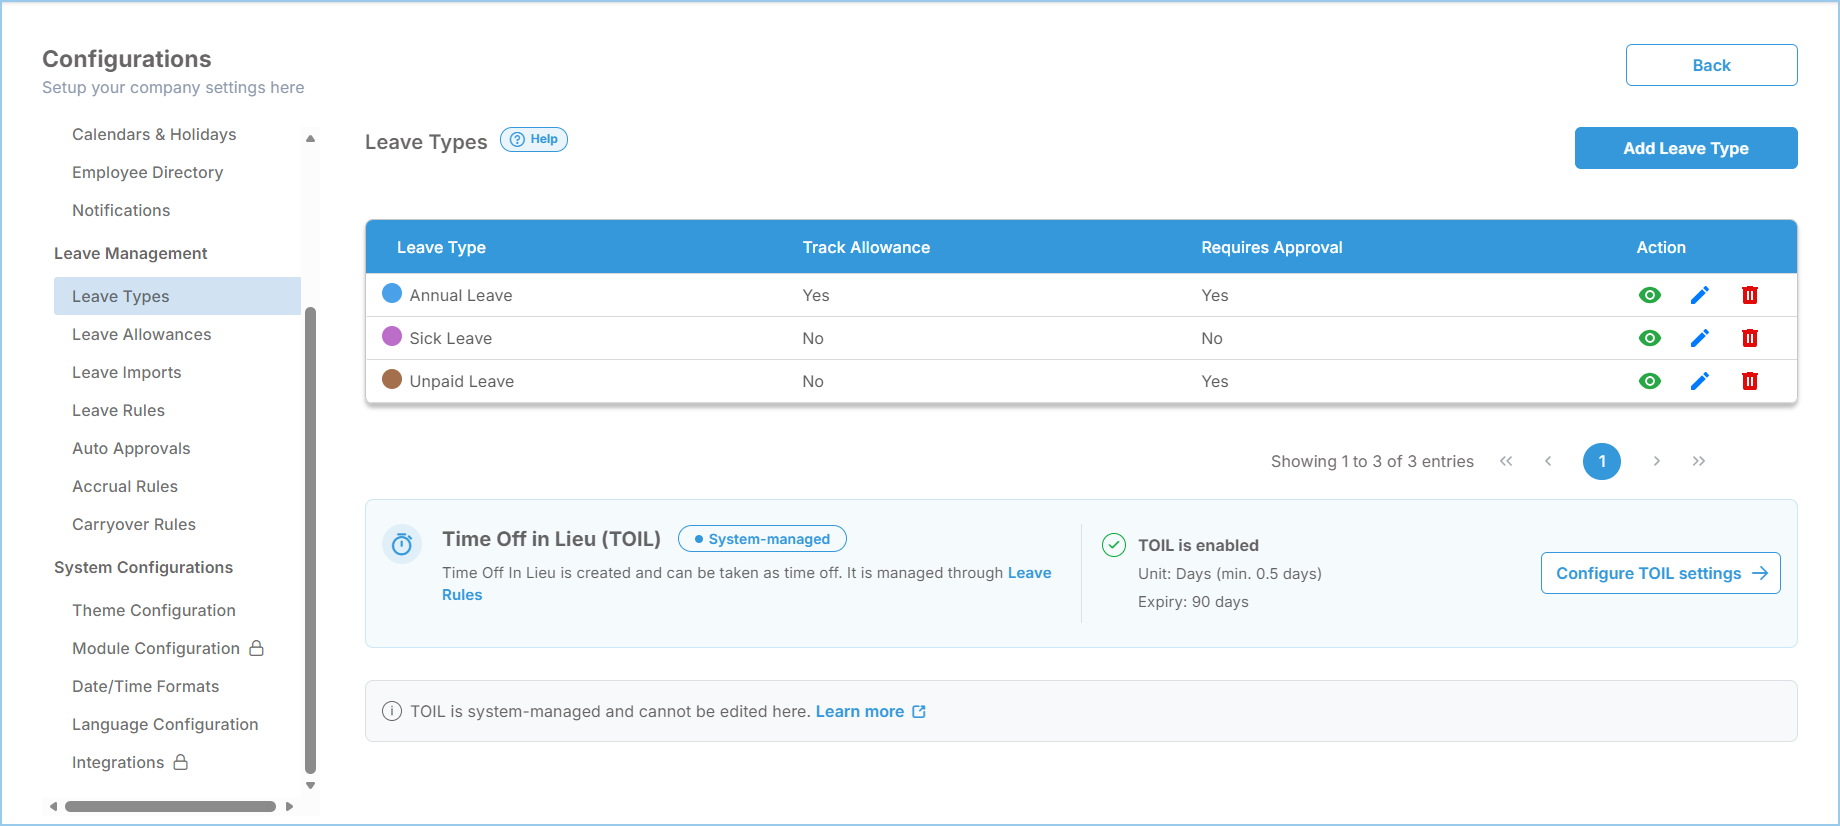Open Leave Allowances in sidebar

point(141,334)
